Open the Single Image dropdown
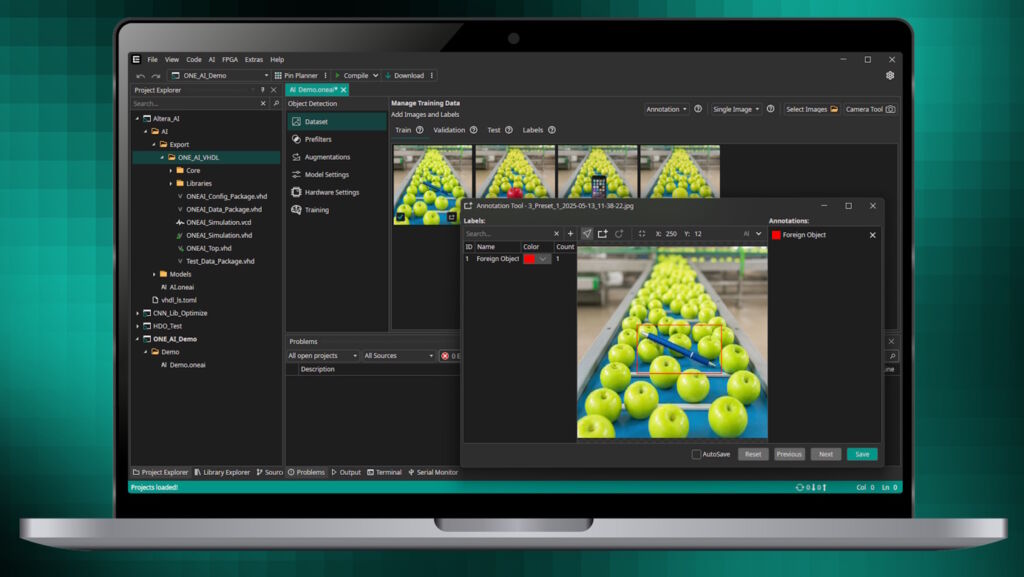 tap(737, 109)
